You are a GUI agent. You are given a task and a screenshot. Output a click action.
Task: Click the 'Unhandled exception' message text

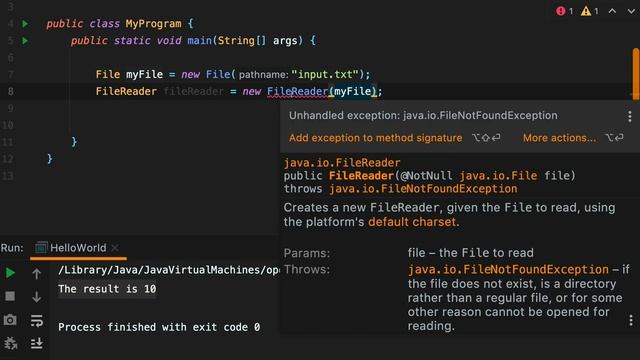point(423,116)
